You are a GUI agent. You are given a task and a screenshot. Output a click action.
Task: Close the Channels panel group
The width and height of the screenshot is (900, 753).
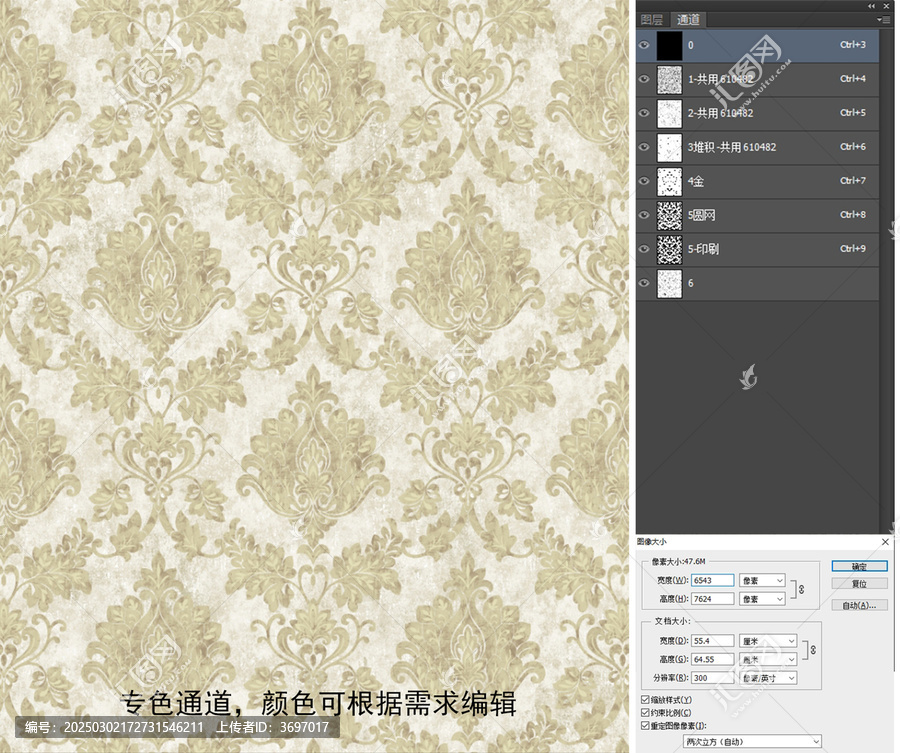click(886, 6)
